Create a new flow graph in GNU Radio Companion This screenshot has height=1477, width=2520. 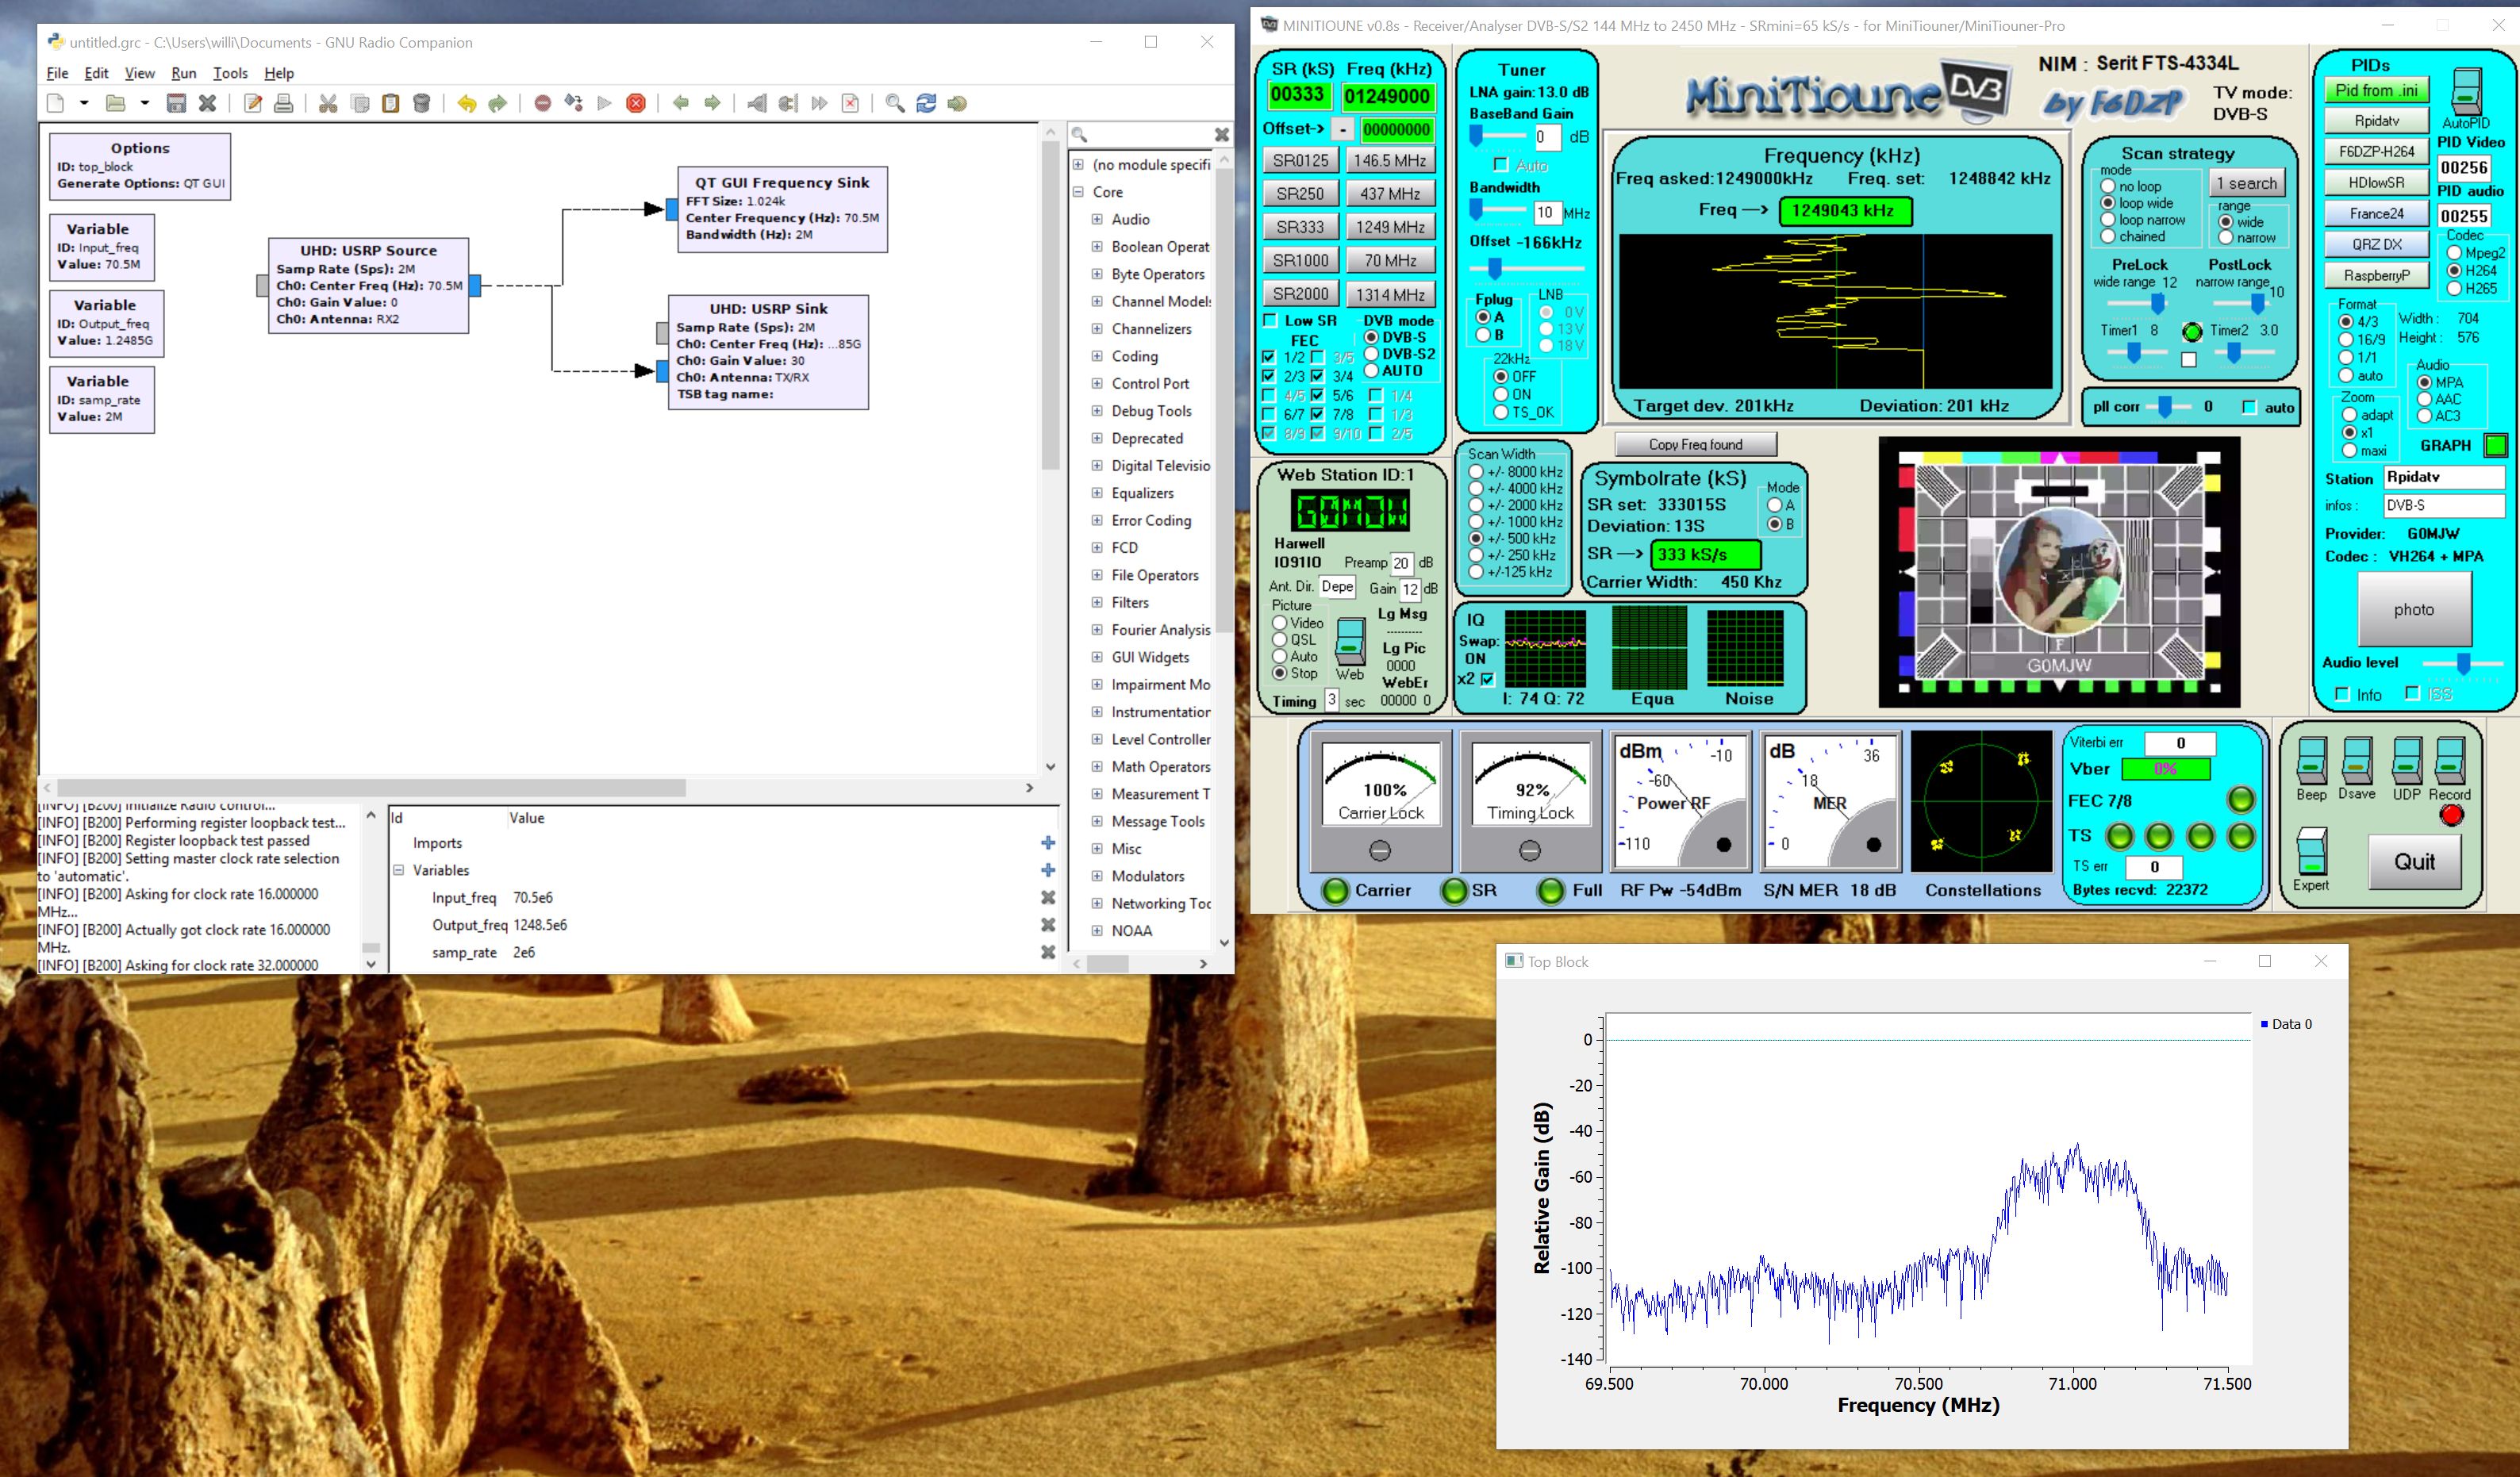coord(56,103)
